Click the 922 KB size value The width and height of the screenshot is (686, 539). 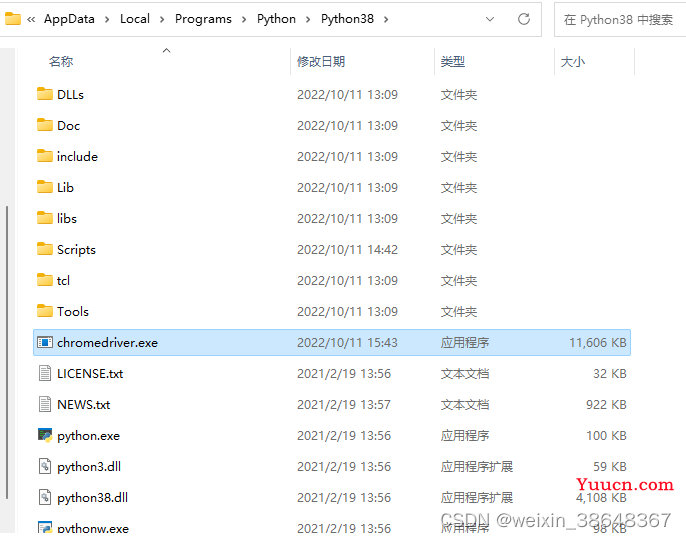point(606,405)
